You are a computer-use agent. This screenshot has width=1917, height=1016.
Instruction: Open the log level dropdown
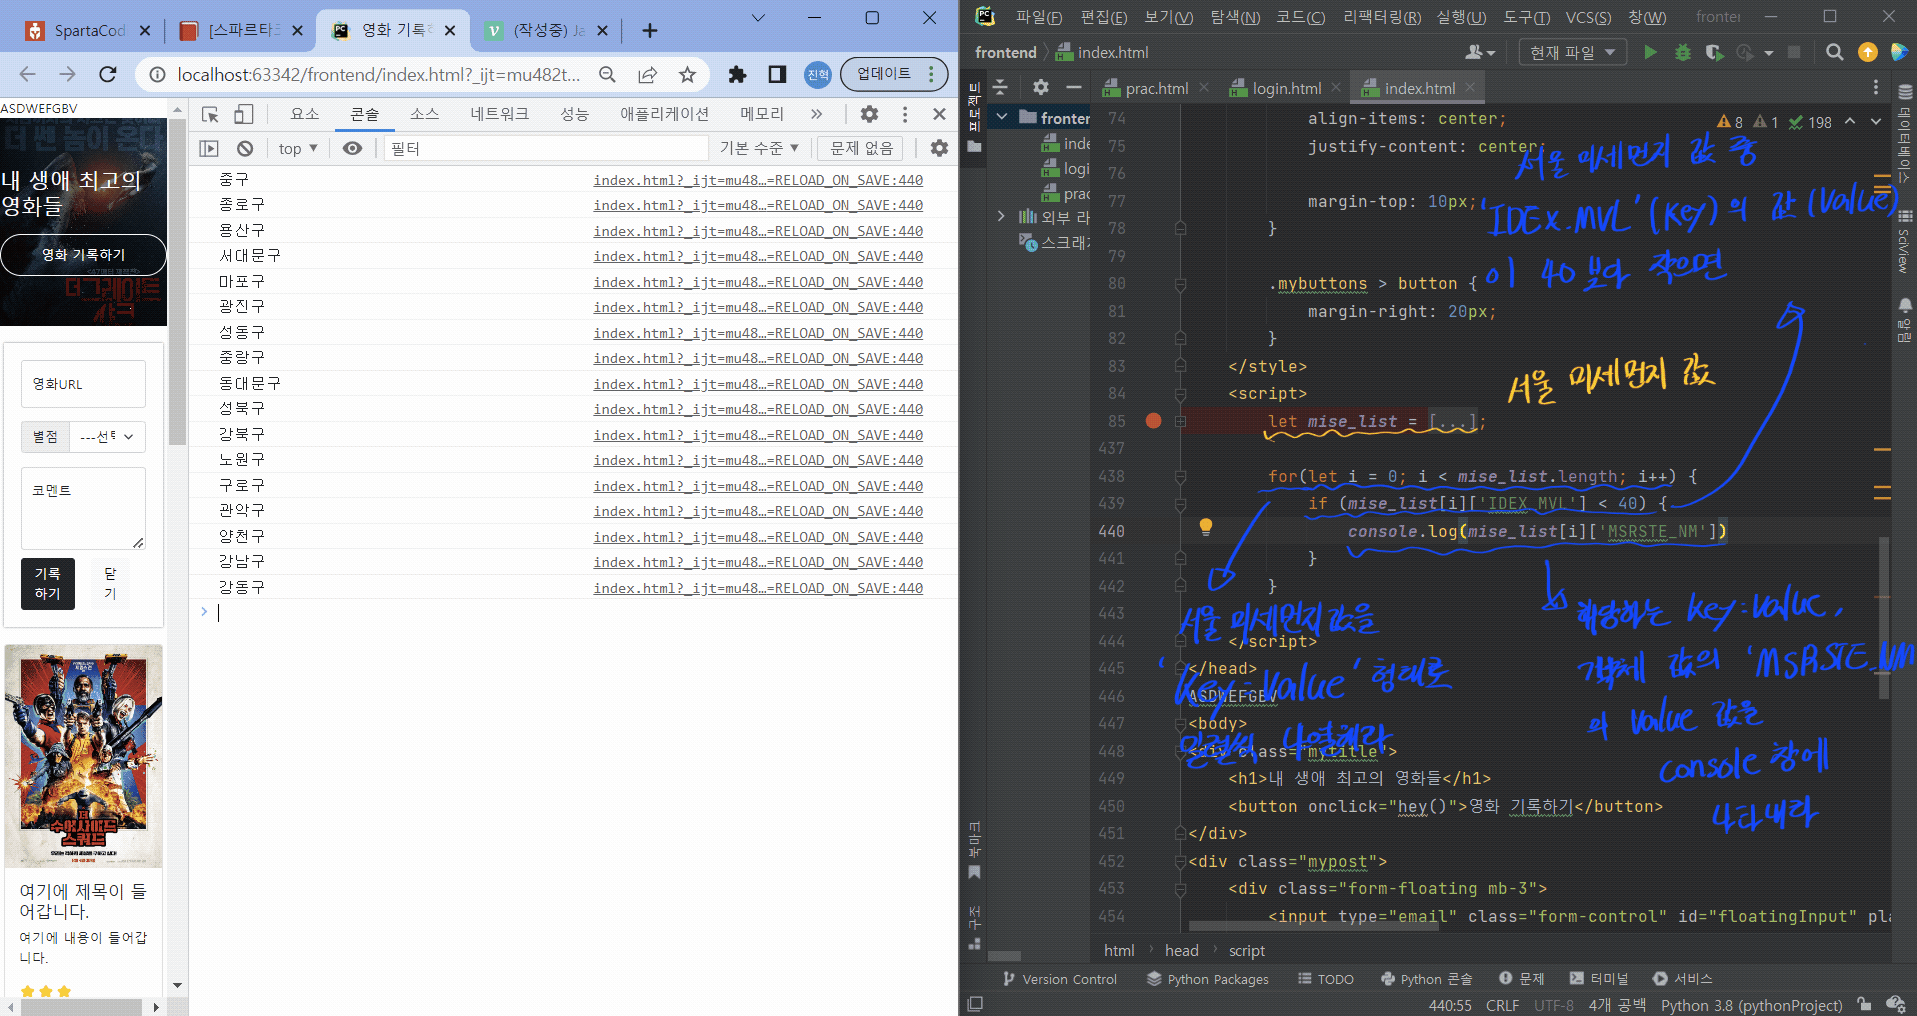(759, 148)
